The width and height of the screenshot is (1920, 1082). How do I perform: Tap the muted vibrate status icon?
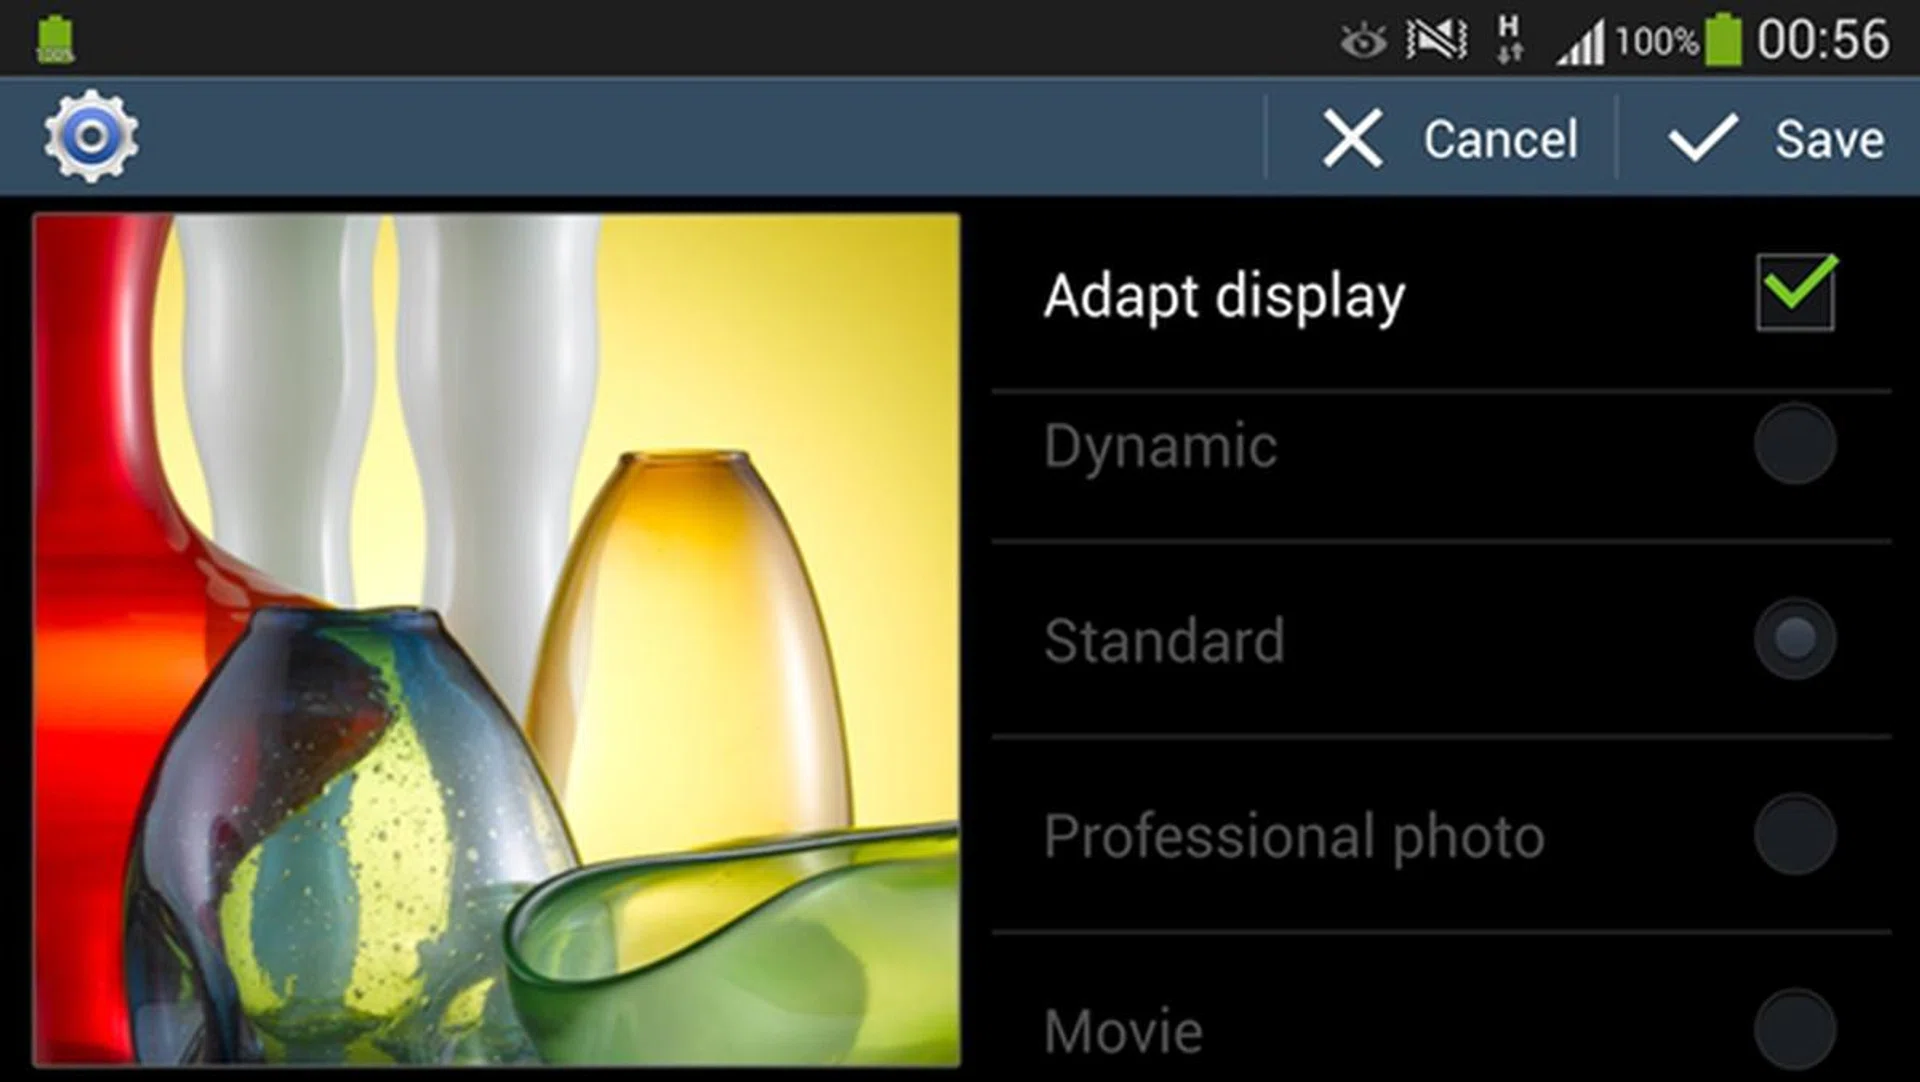(x=1436, y=40)
